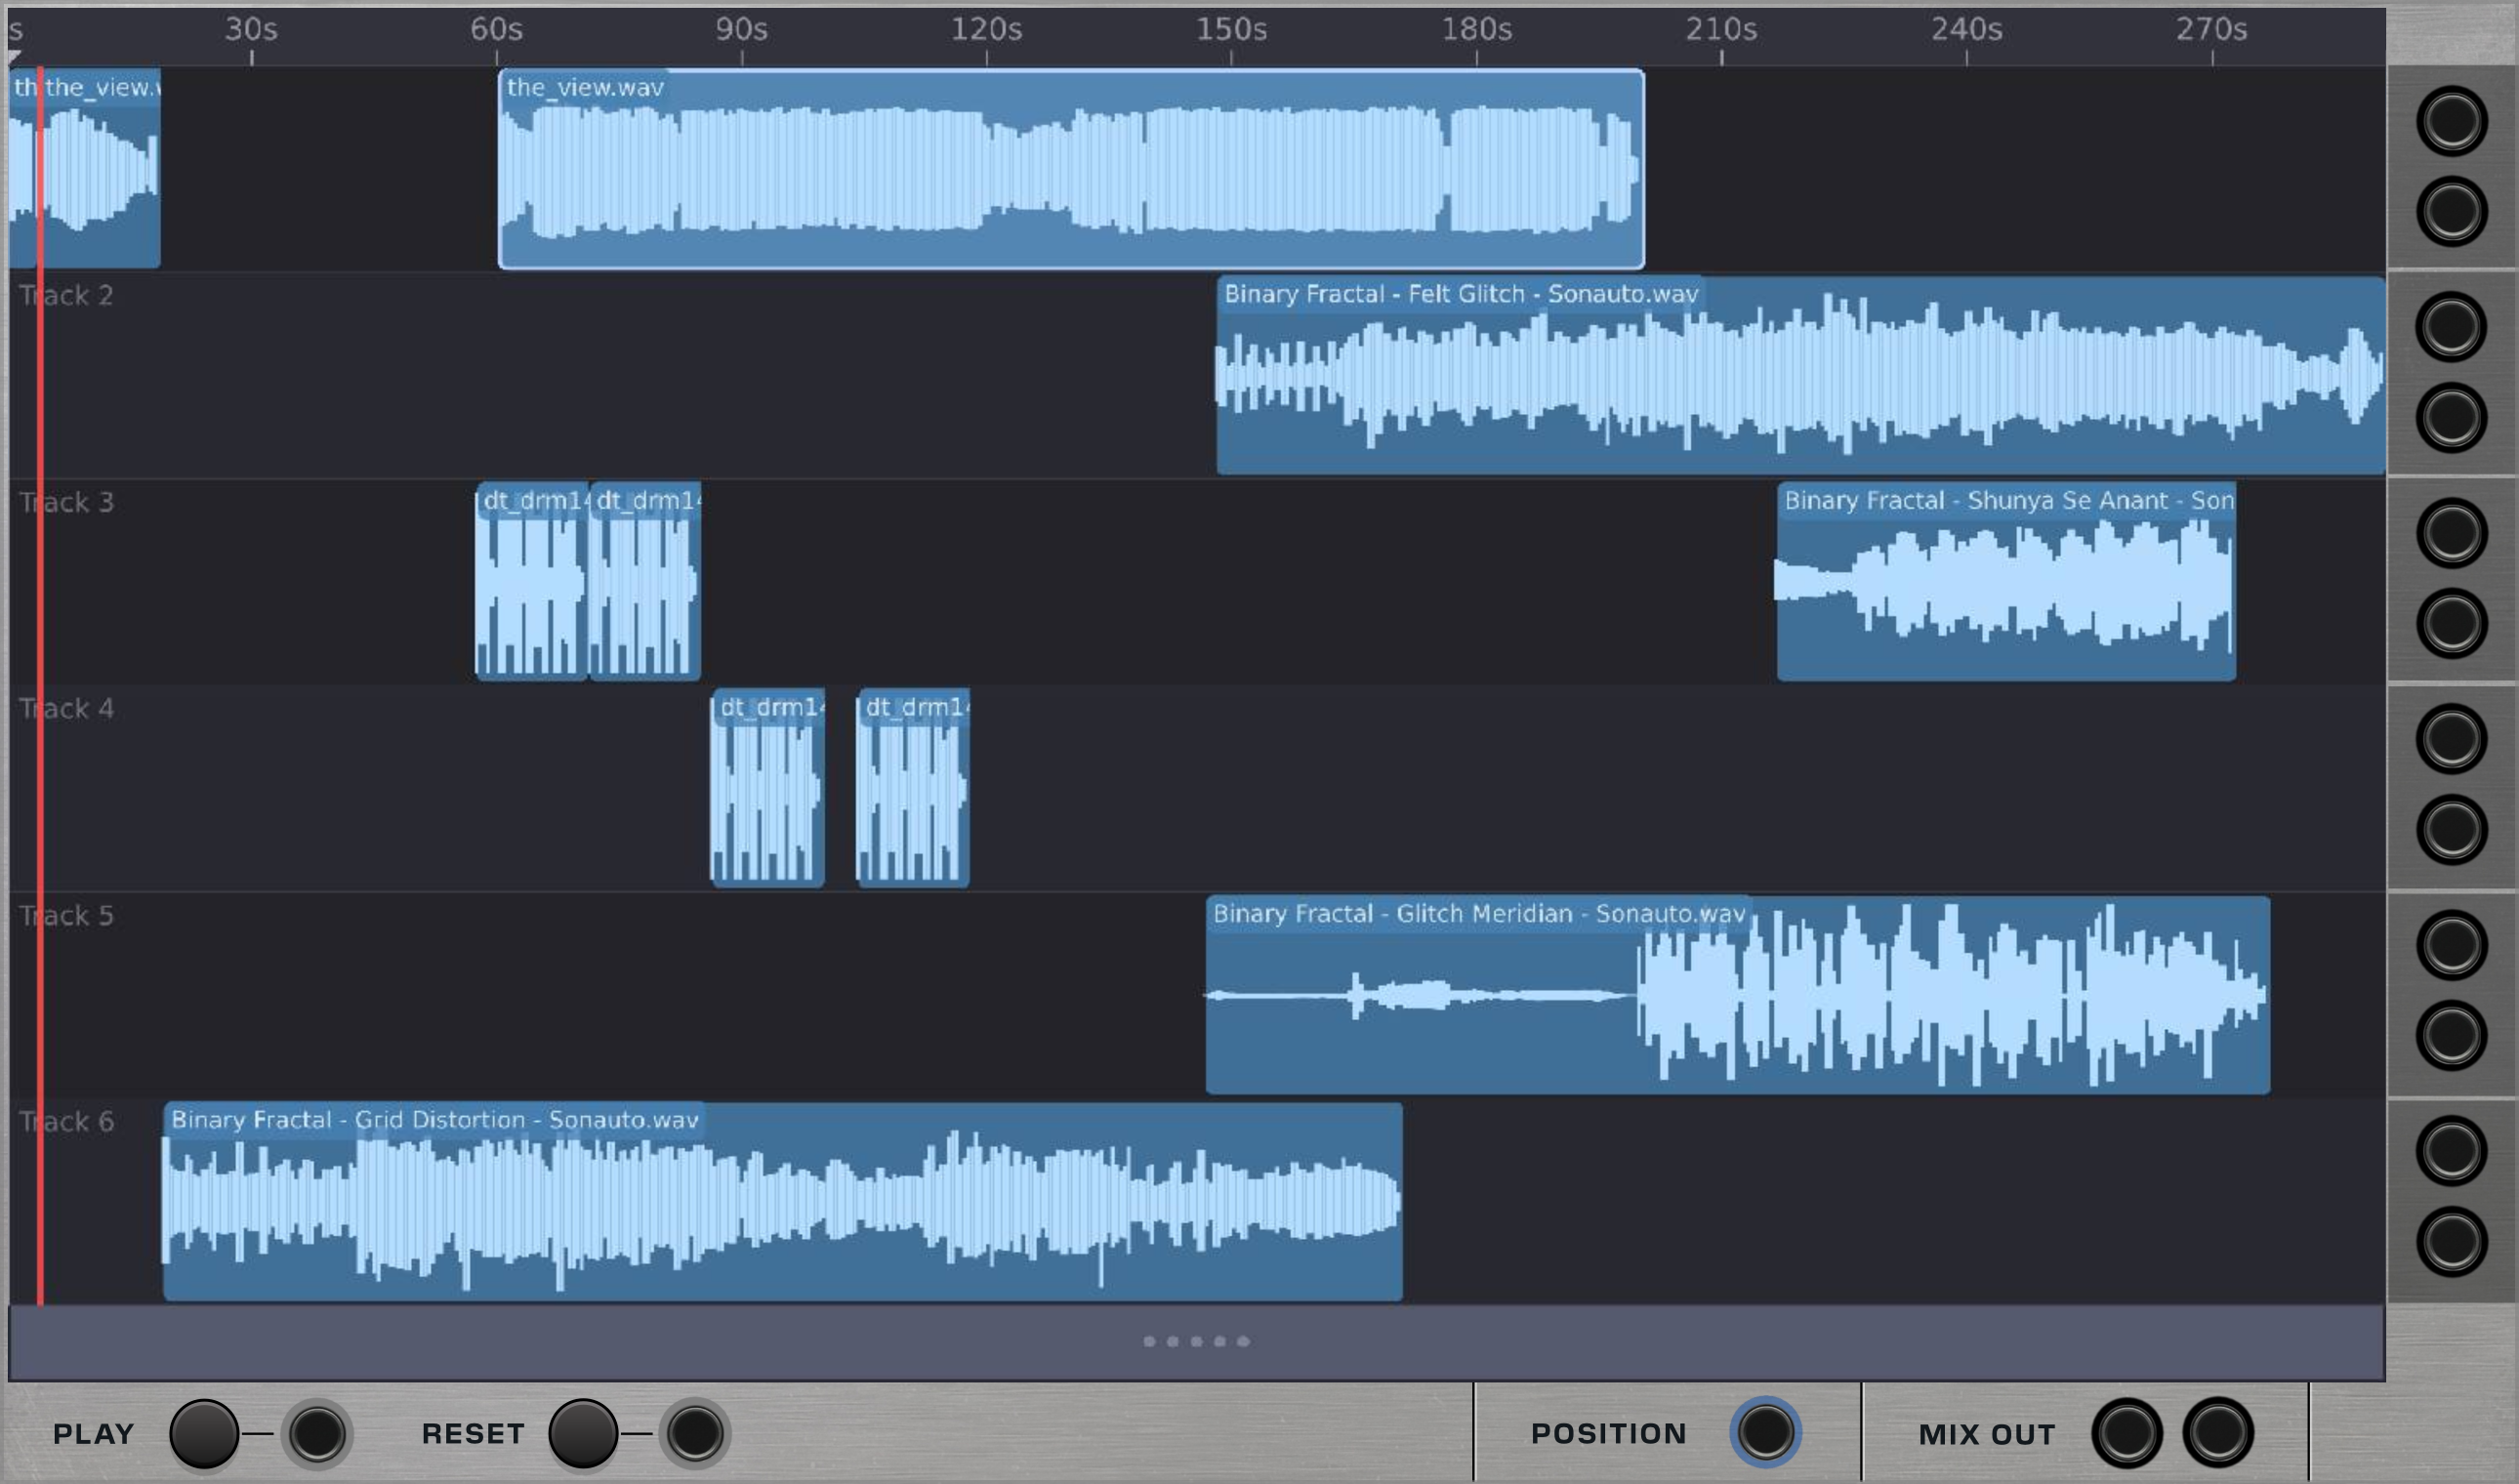Viewport: 2519px width, 1484px height.
Task: Select the first dt_drm clip on Track 4
Action: (767, 790)
